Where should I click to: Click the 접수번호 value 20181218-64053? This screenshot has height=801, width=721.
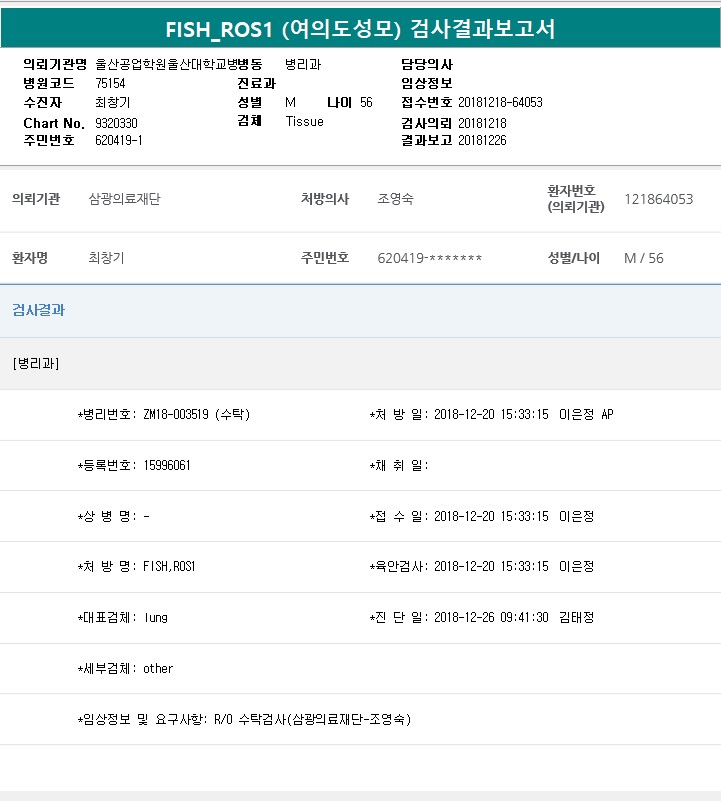pos(500,102)
